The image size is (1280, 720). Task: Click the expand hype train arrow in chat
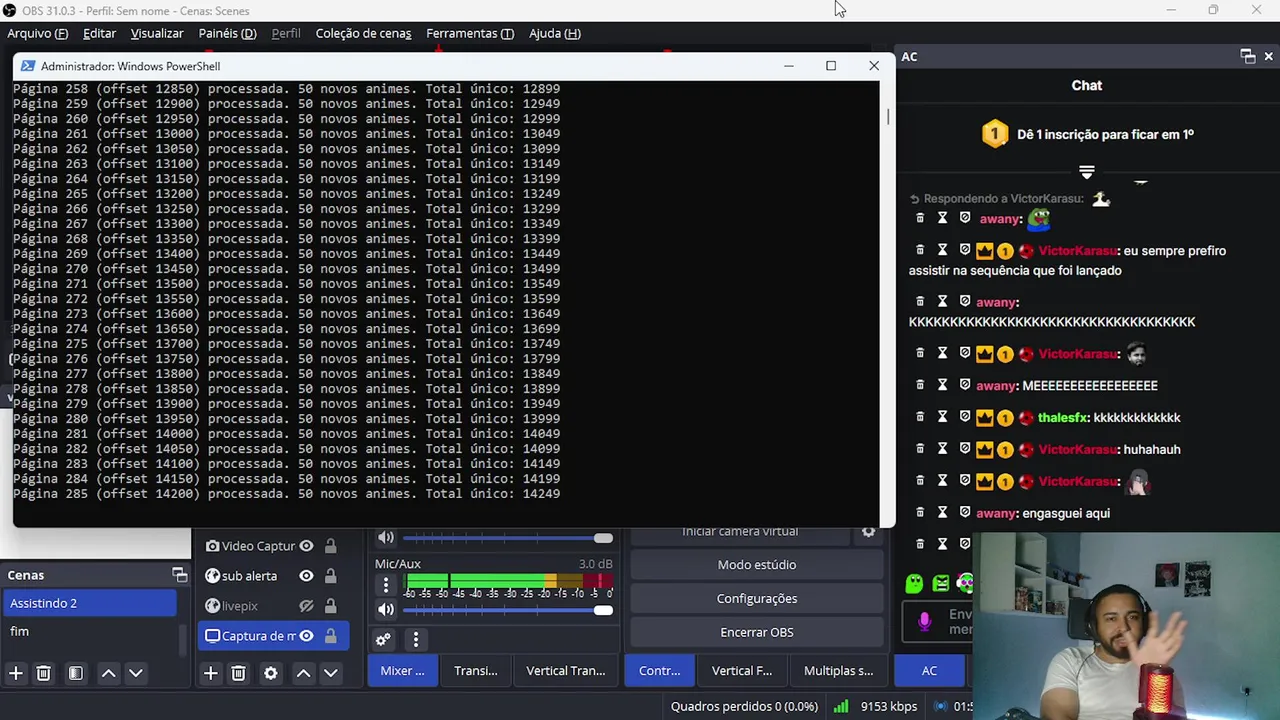(1087, 172)
